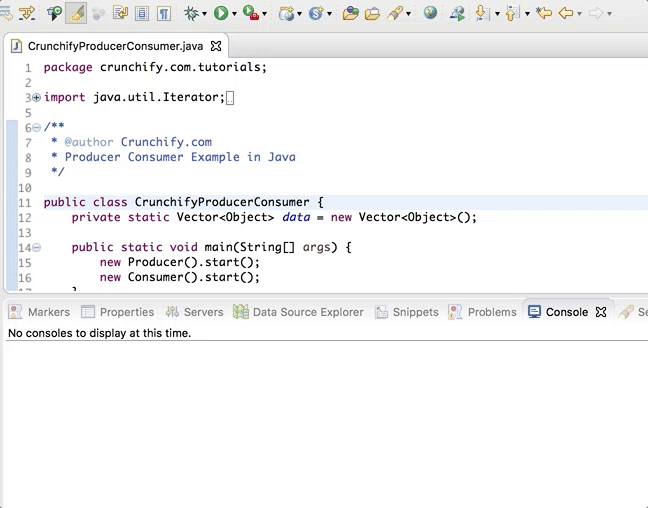Toggle Block Selection Mode icon
Screen dimensions: 648x508
pos(142,13)
